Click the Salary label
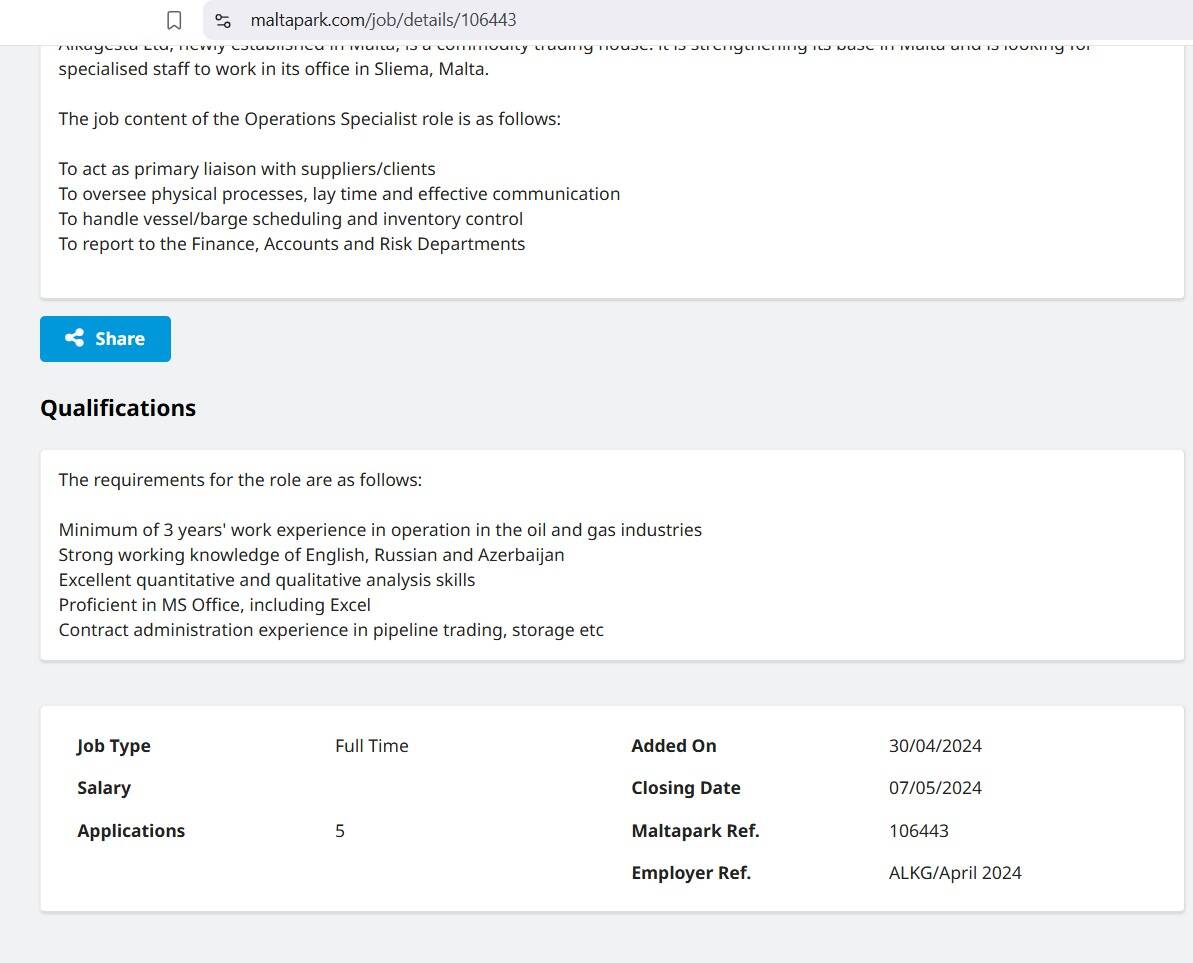1193x963 pixels. coord(103,788)
